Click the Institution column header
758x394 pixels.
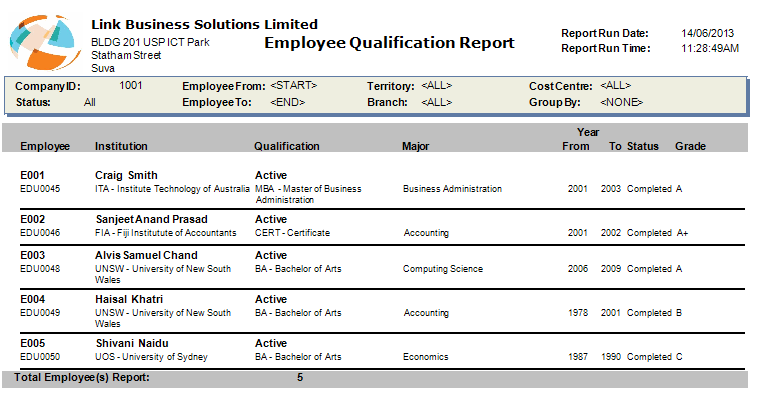[x=121, y=146]
